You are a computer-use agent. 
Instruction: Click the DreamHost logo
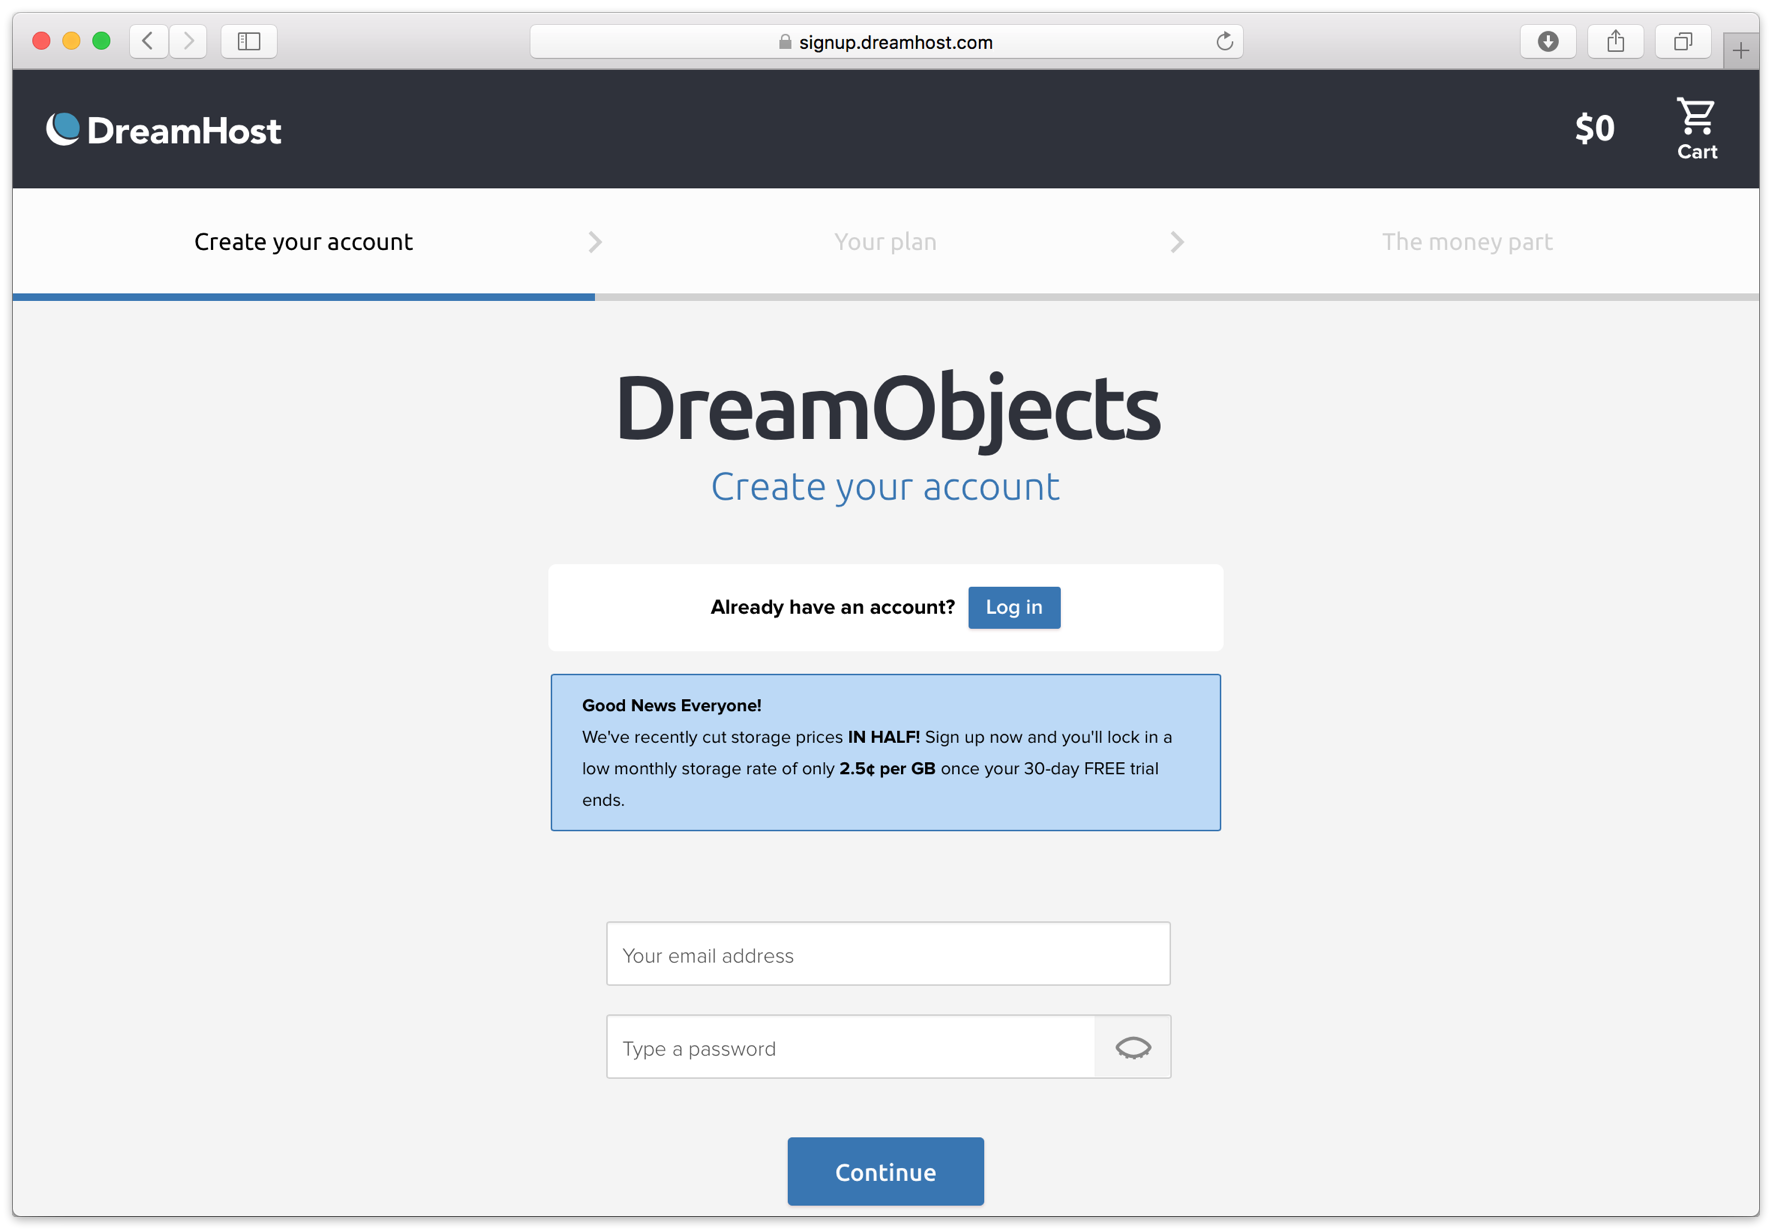(x=164, y=130)
